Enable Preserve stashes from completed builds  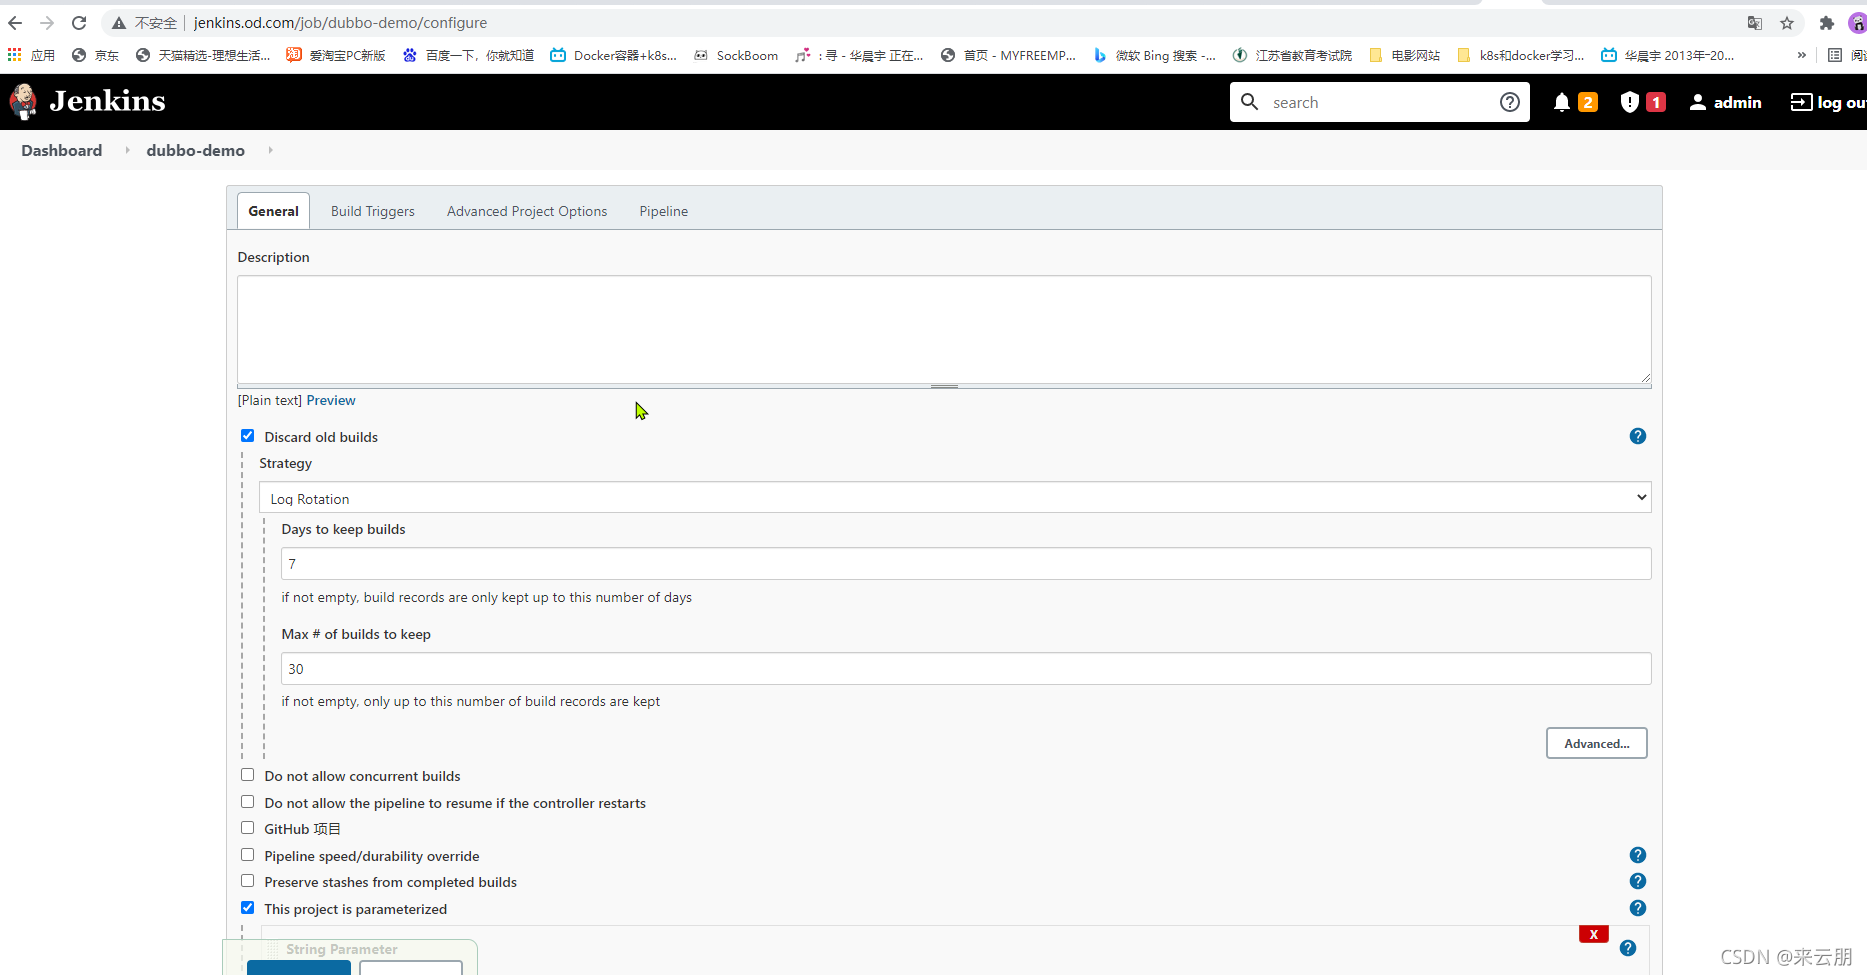pyautogui.click(x=248, y=881)
